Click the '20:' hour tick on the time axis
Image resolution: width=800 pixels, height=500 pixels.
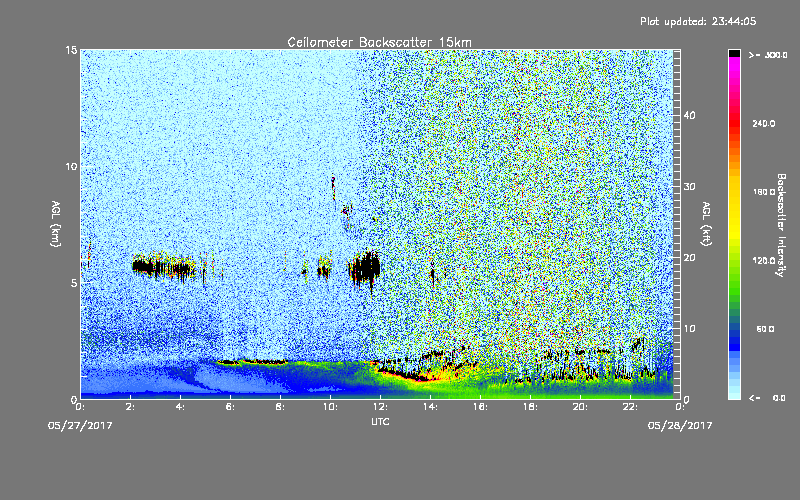[581, 407]
